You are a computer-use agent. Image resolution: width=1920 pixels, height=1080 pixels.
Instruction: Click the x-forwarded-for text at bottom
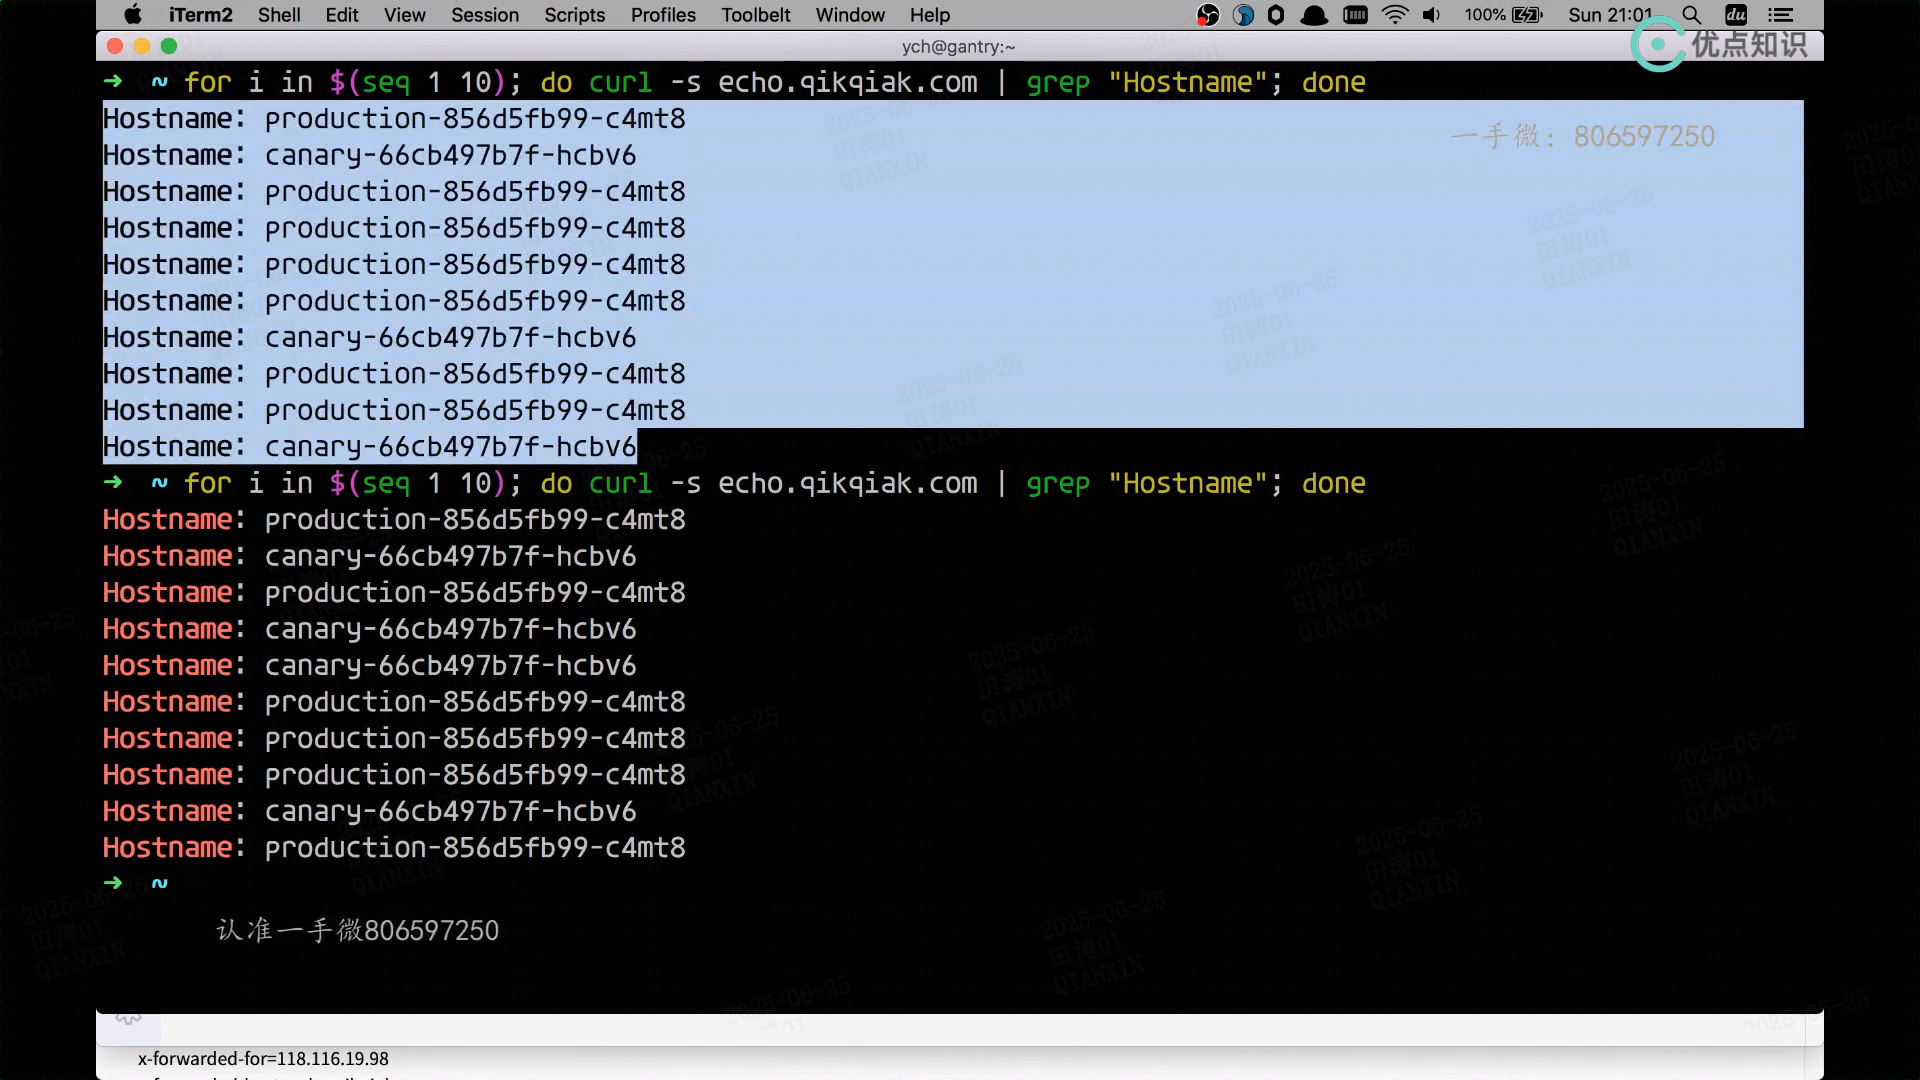(x=263, y=1058)
